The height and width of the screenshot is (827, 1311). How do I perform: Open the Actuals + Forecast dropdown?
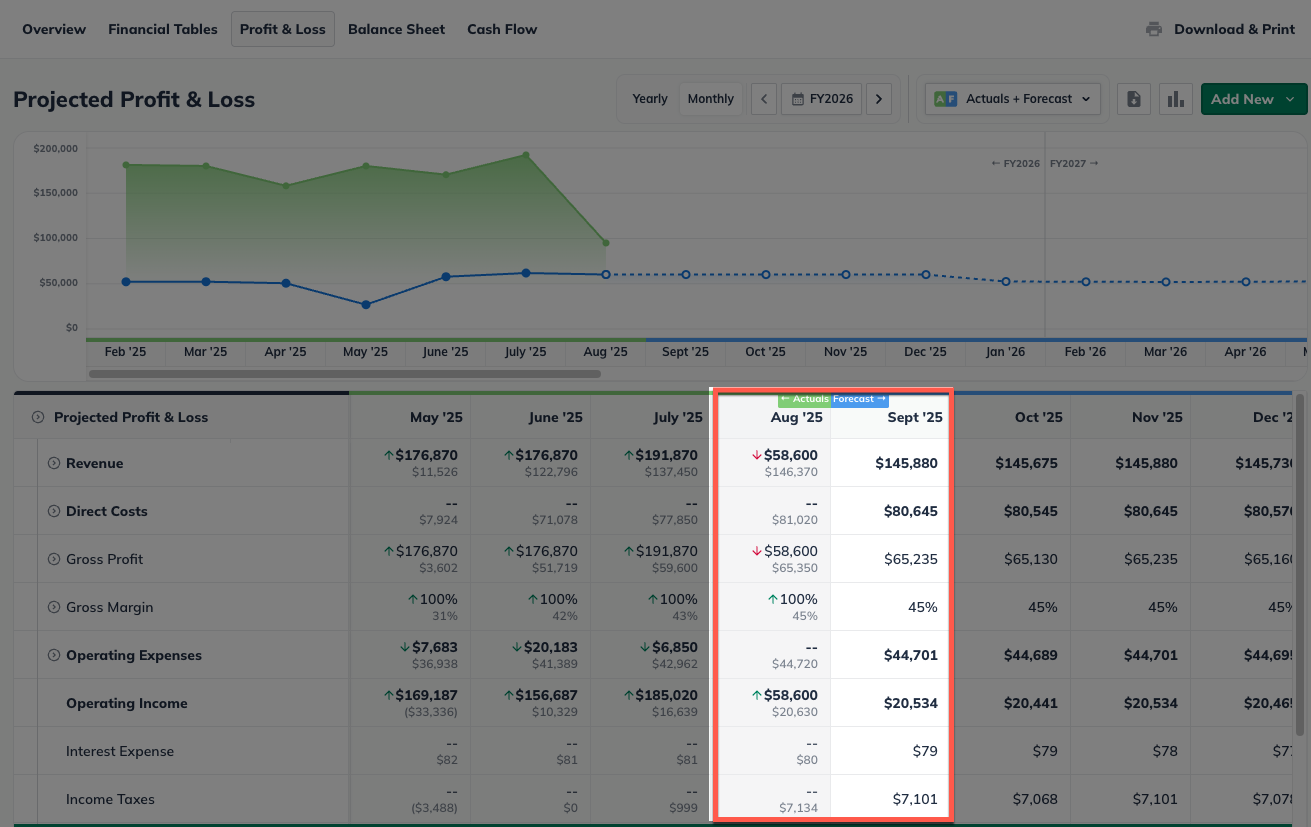pyautogui.click(x=1013, y=99)
